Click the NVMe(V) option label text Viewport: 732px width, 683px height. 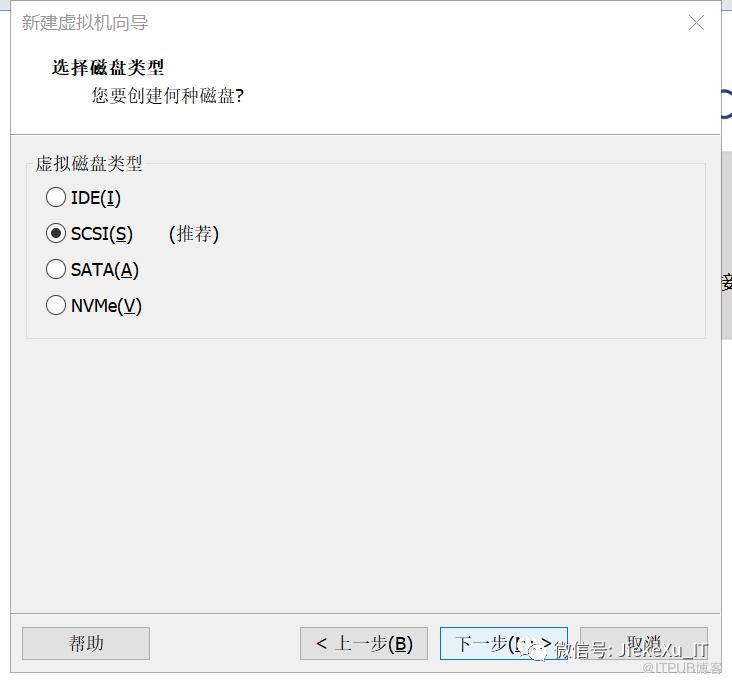[x=106, y=305]
